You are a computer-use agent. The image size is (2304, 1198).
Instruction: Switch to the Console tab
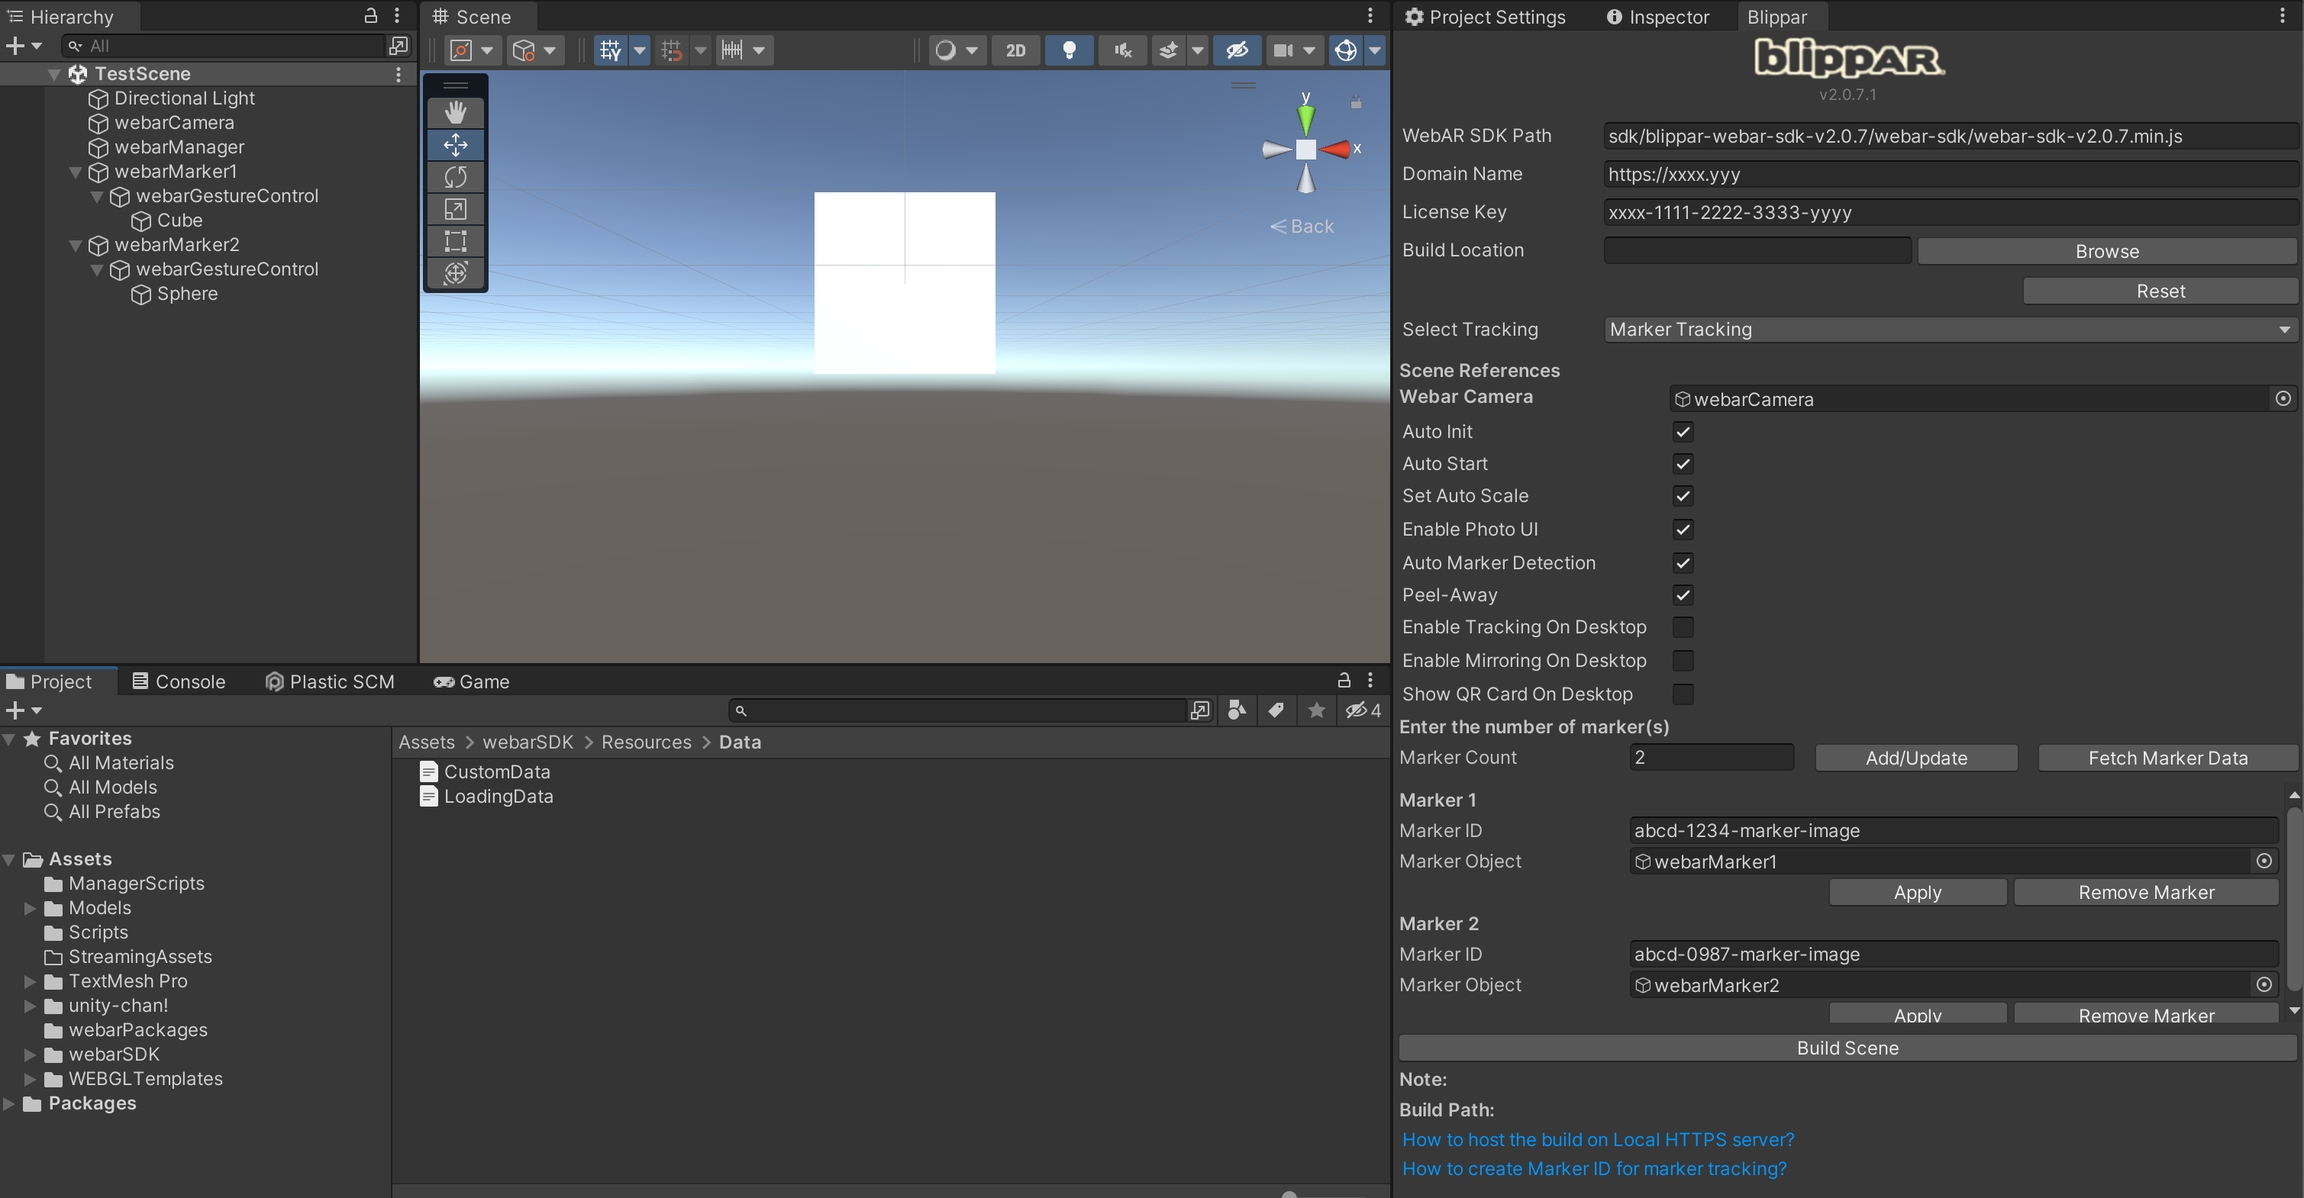coord(178,681)
